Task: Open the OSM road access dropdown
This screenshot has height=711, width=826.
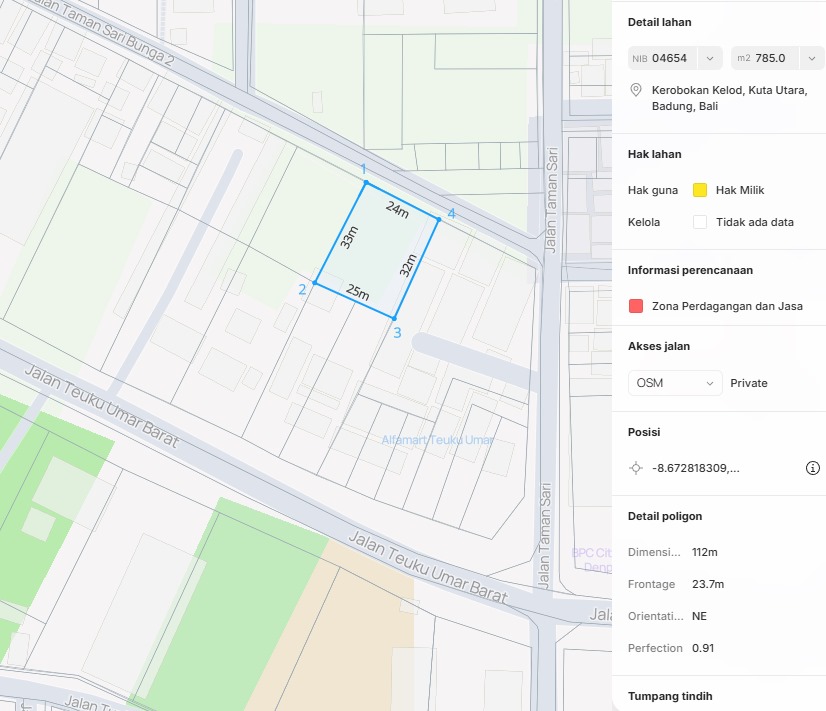Action: pyautogui.click(x=675, y=383)
